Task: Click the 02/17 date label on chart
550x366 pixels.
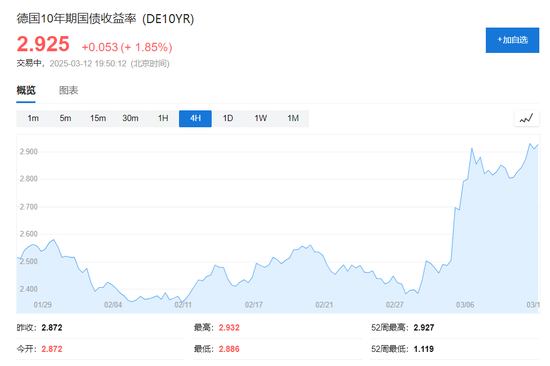Action: click(x=254, y=305)
